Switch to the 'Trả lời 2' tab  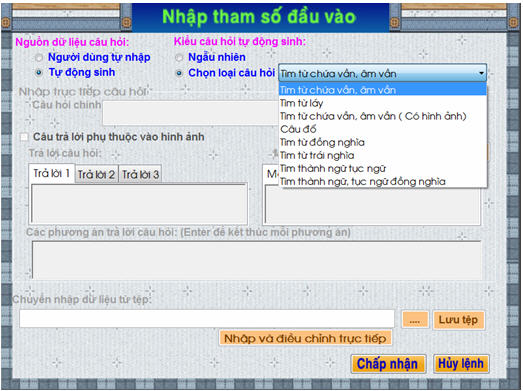pos(96,174)
